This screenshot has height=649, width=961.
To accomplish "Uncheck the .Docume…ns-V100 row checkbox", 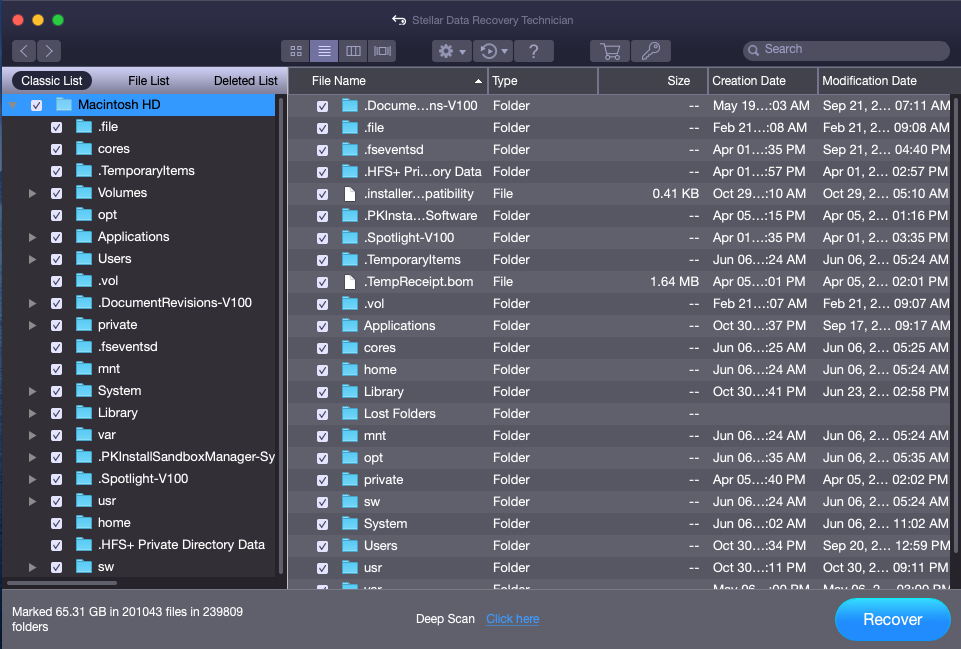I will pyautogui.click(x=322, y=106).
